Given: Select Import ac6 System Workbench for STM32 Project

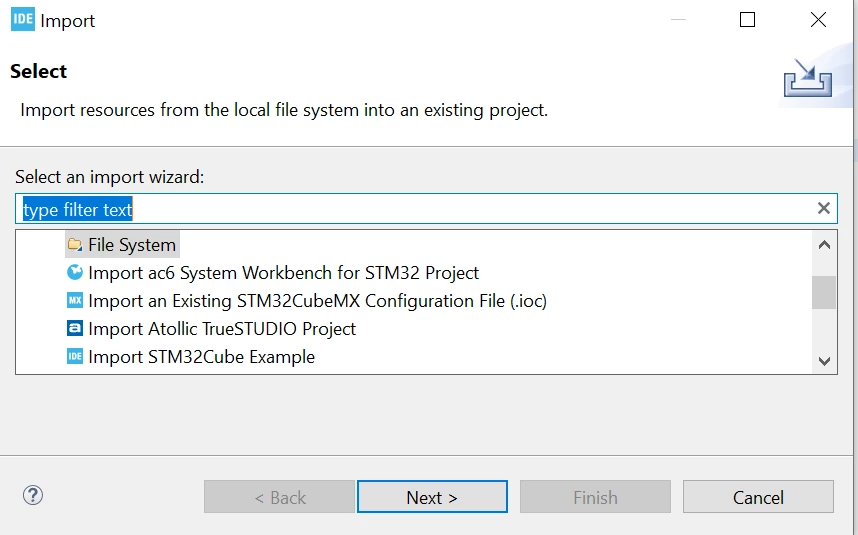Looking at the screenshot, I should tap(283, 272).
